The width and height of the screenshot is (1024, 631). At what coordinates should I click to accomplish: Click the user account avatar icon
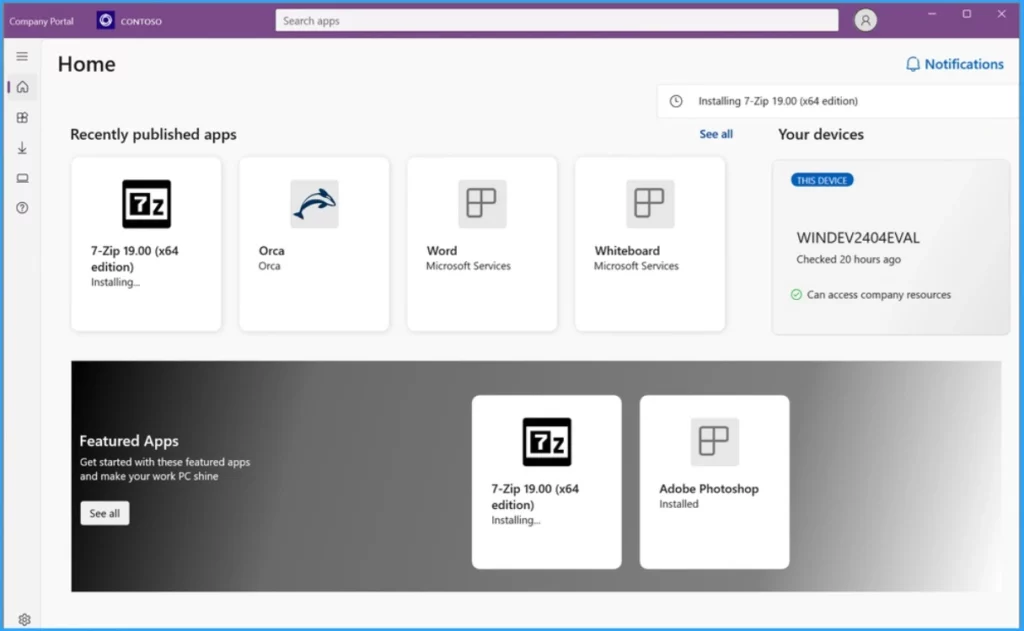[x=865, y=20]
